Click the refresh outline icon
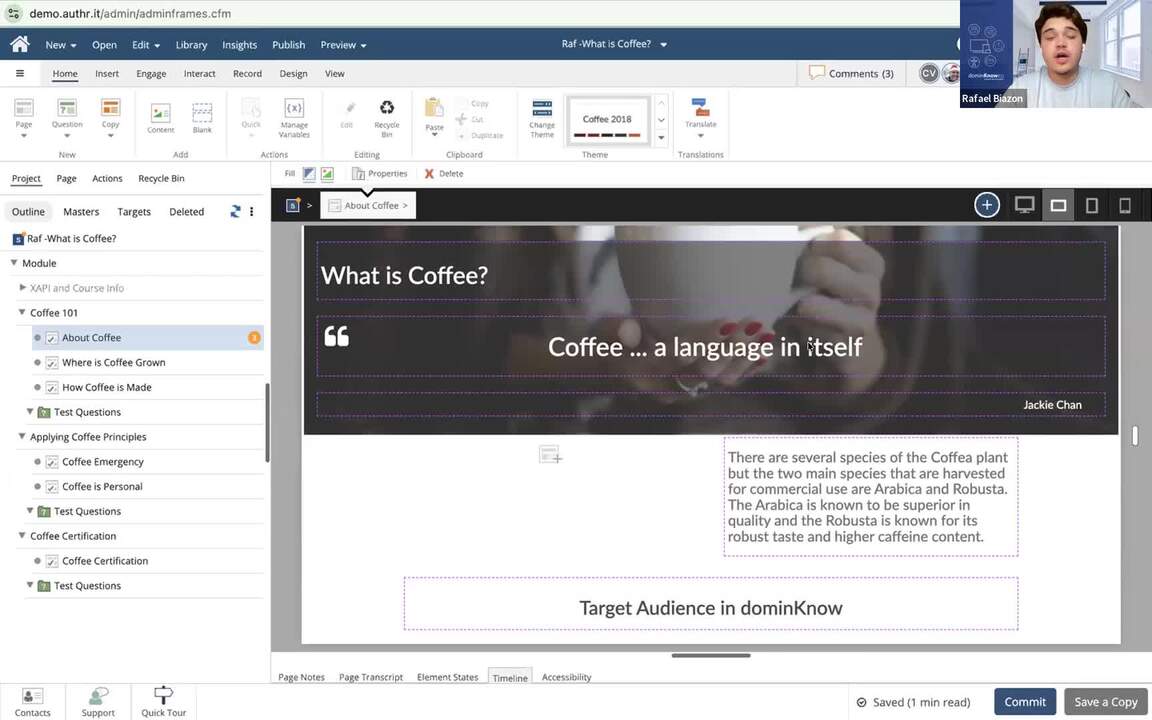Image resolution: width=1152 pixels, height=720 pixels. (235, 212)
